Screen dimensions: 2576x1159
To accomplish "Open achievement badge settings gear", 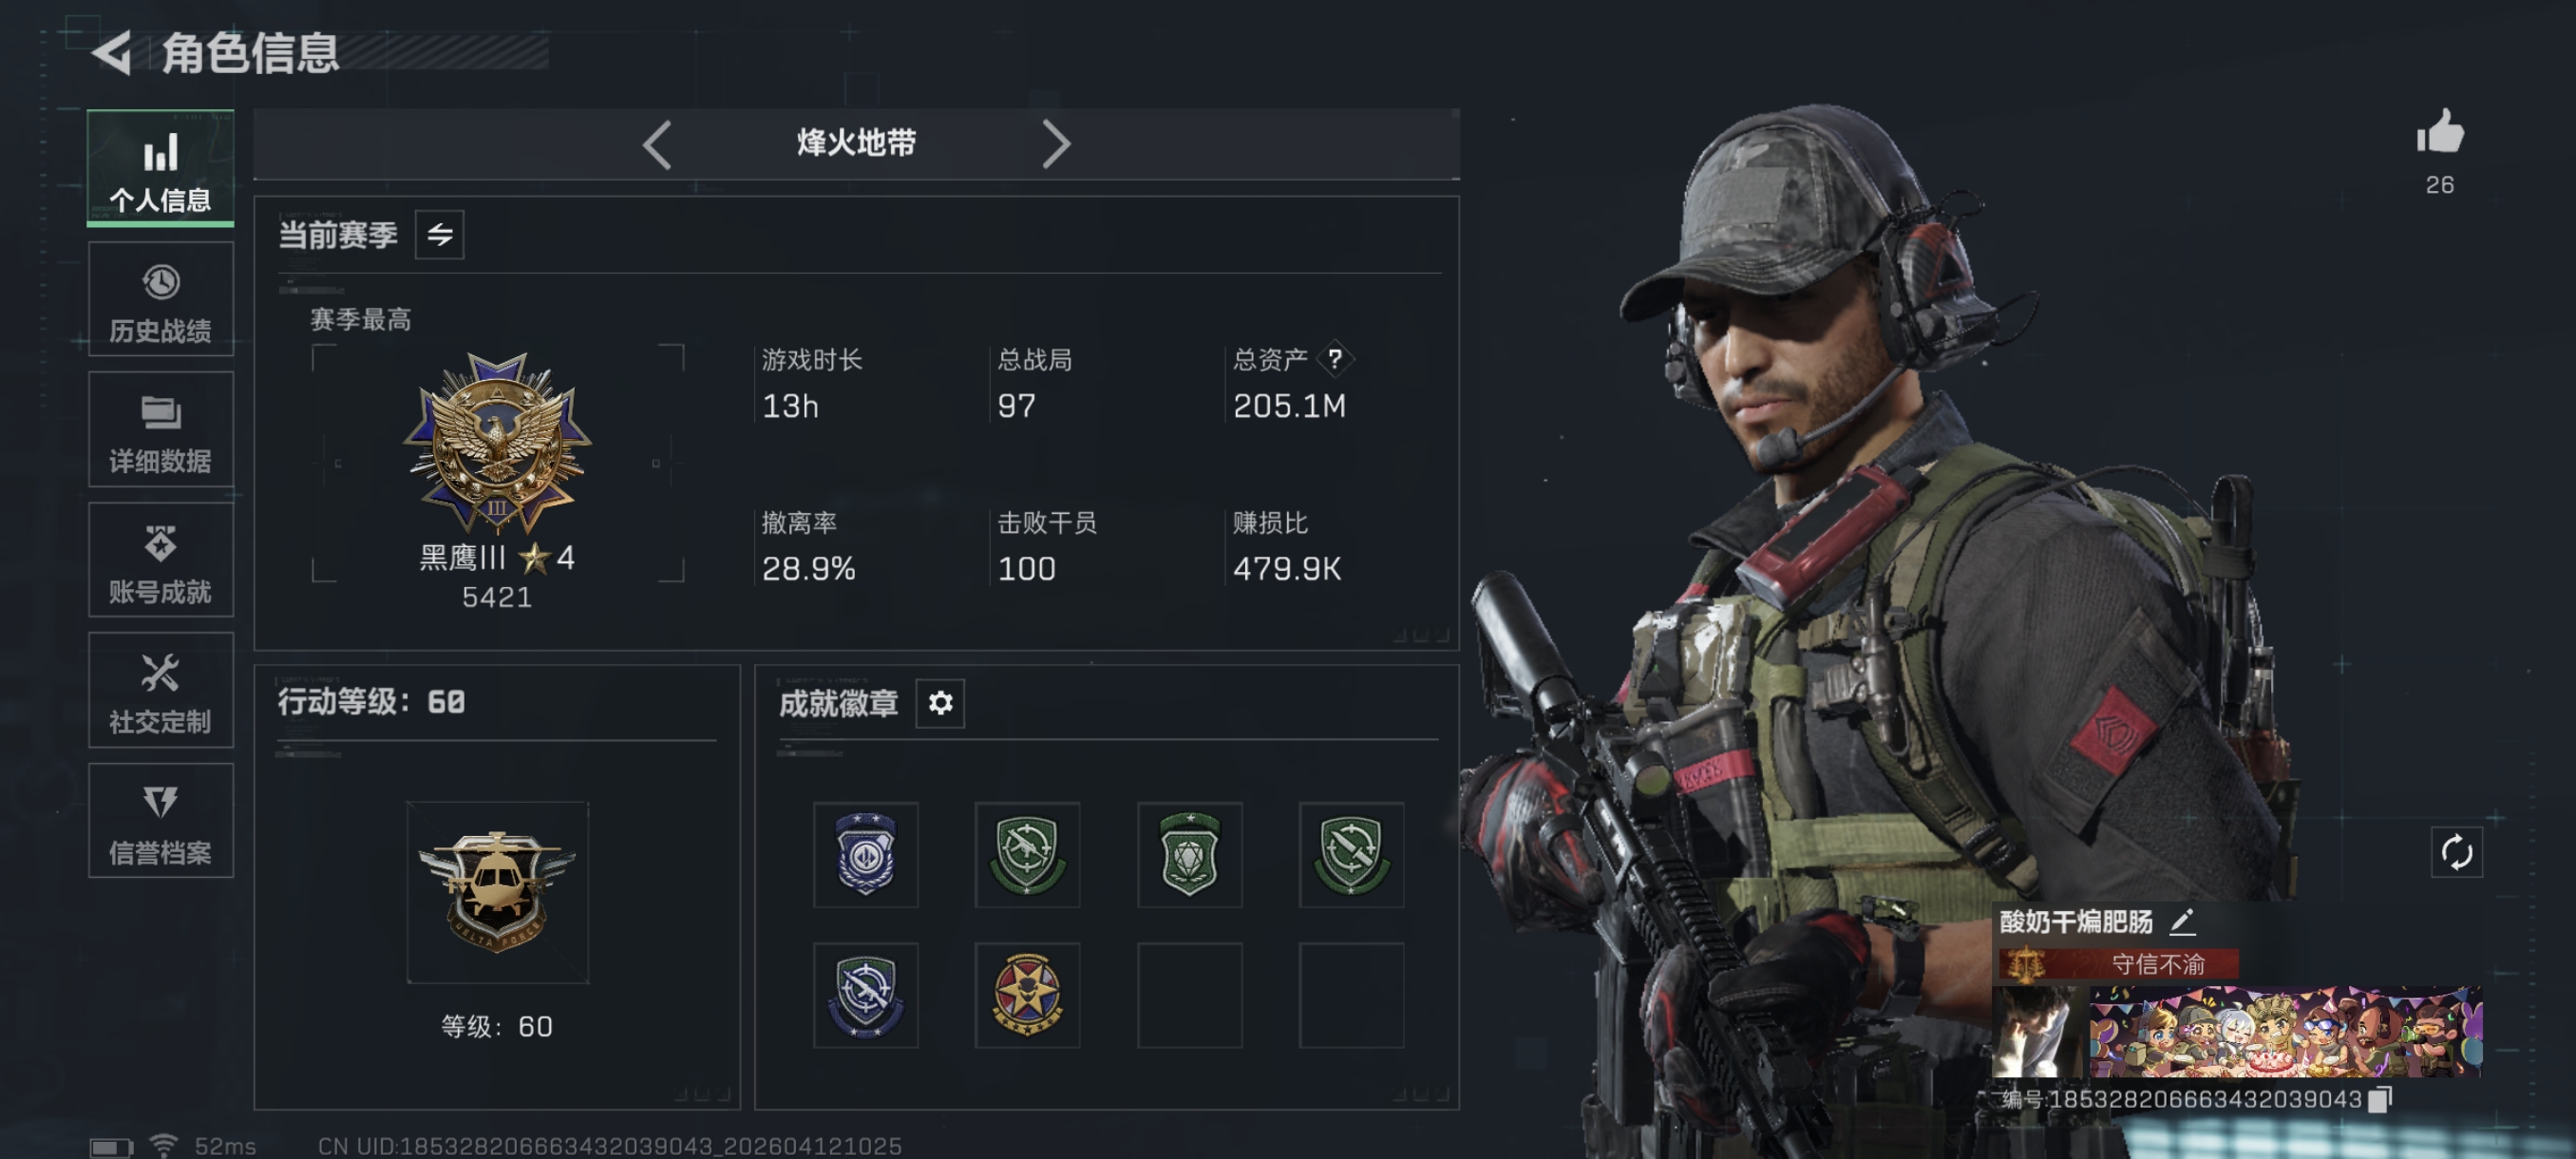I will coord(940,703).
